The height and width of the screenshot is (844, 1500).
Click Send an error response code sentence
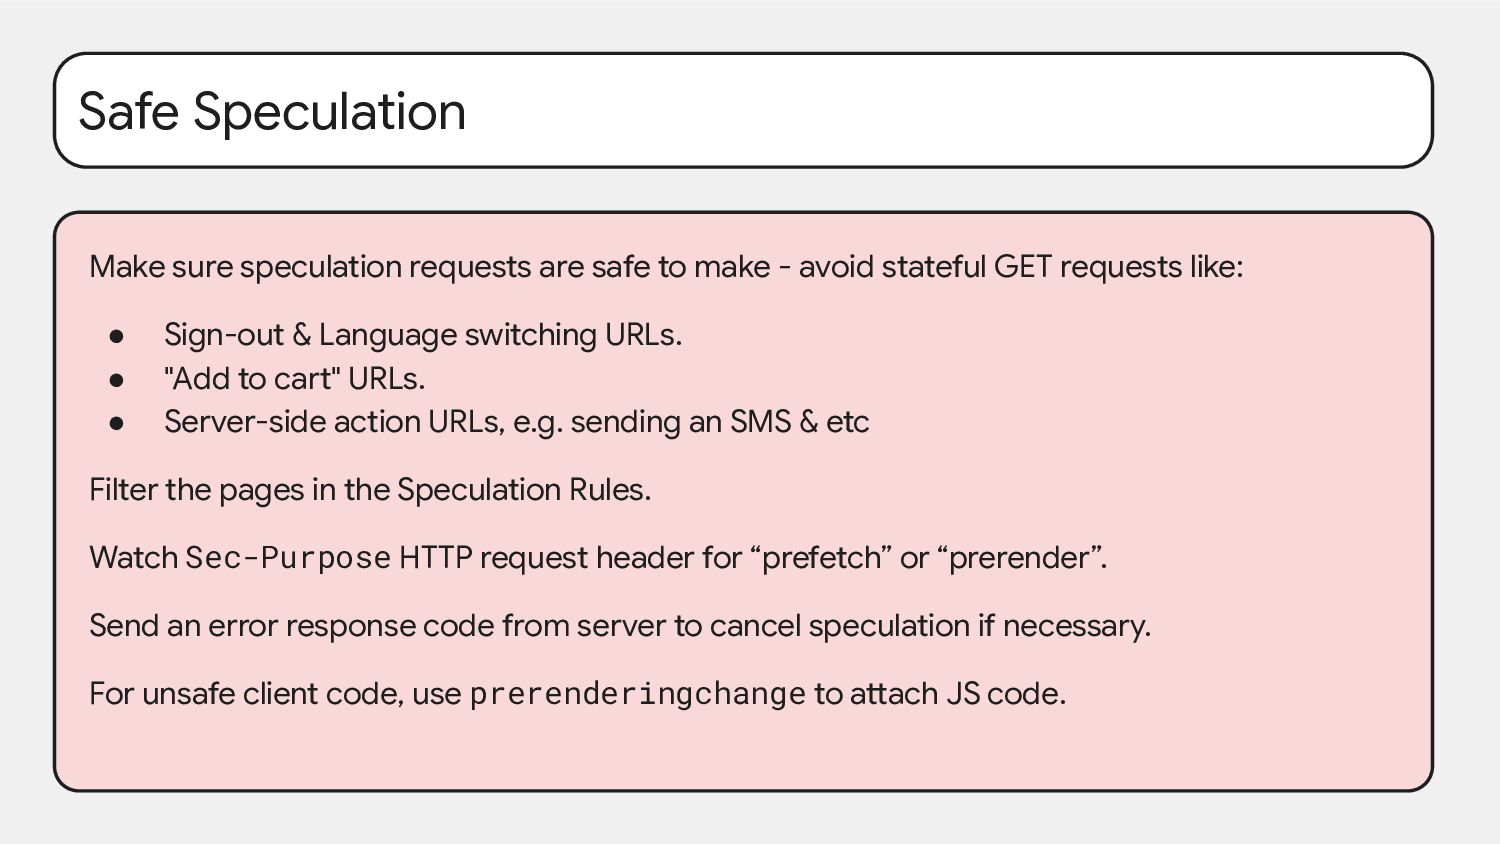(620, 626)
